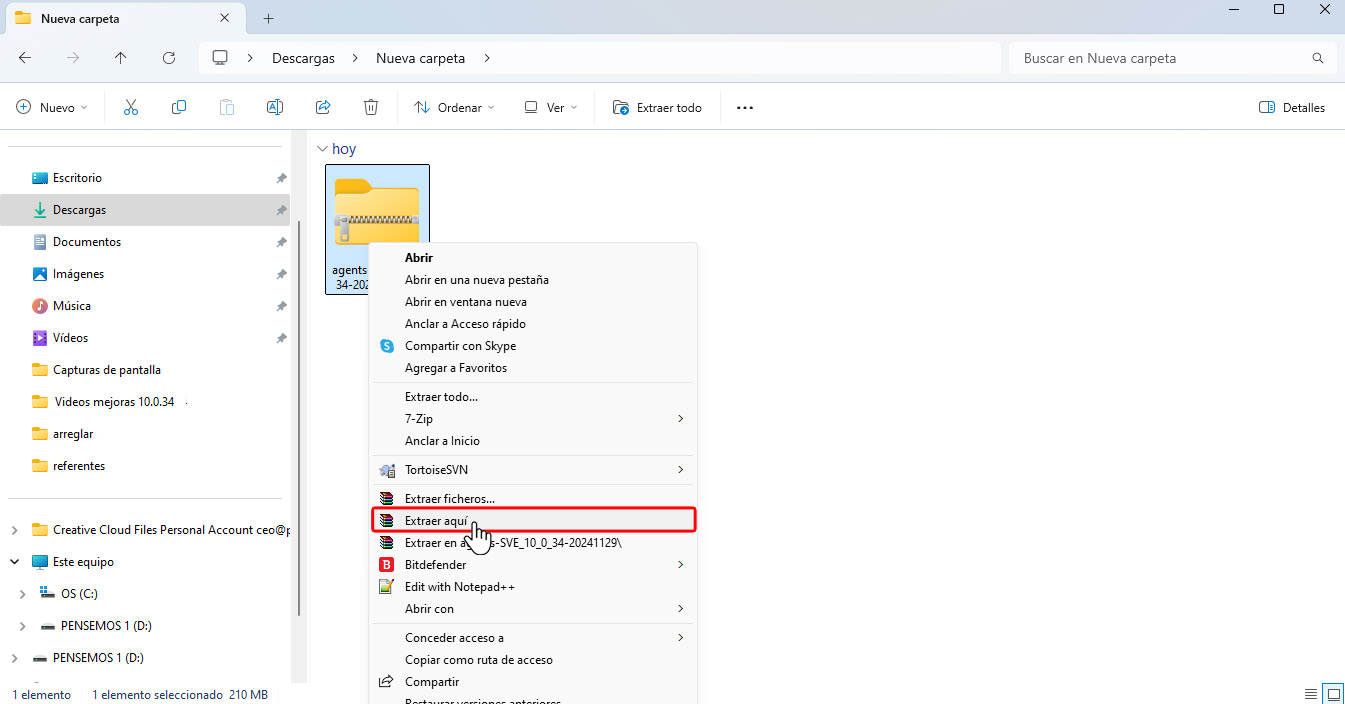Screen dimensions: 1345x704
Task: Collapse the Este equipo tree node
Action: [x=15, y=562]
